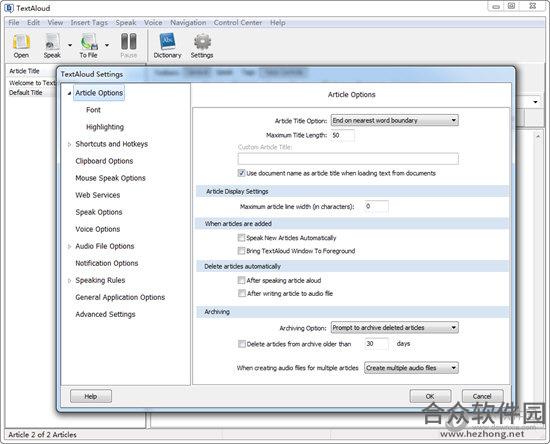The height and width of the screenshot is (444, 550).
Task: Uncheck Use document name as article title
Action: [x=241, y=173]
